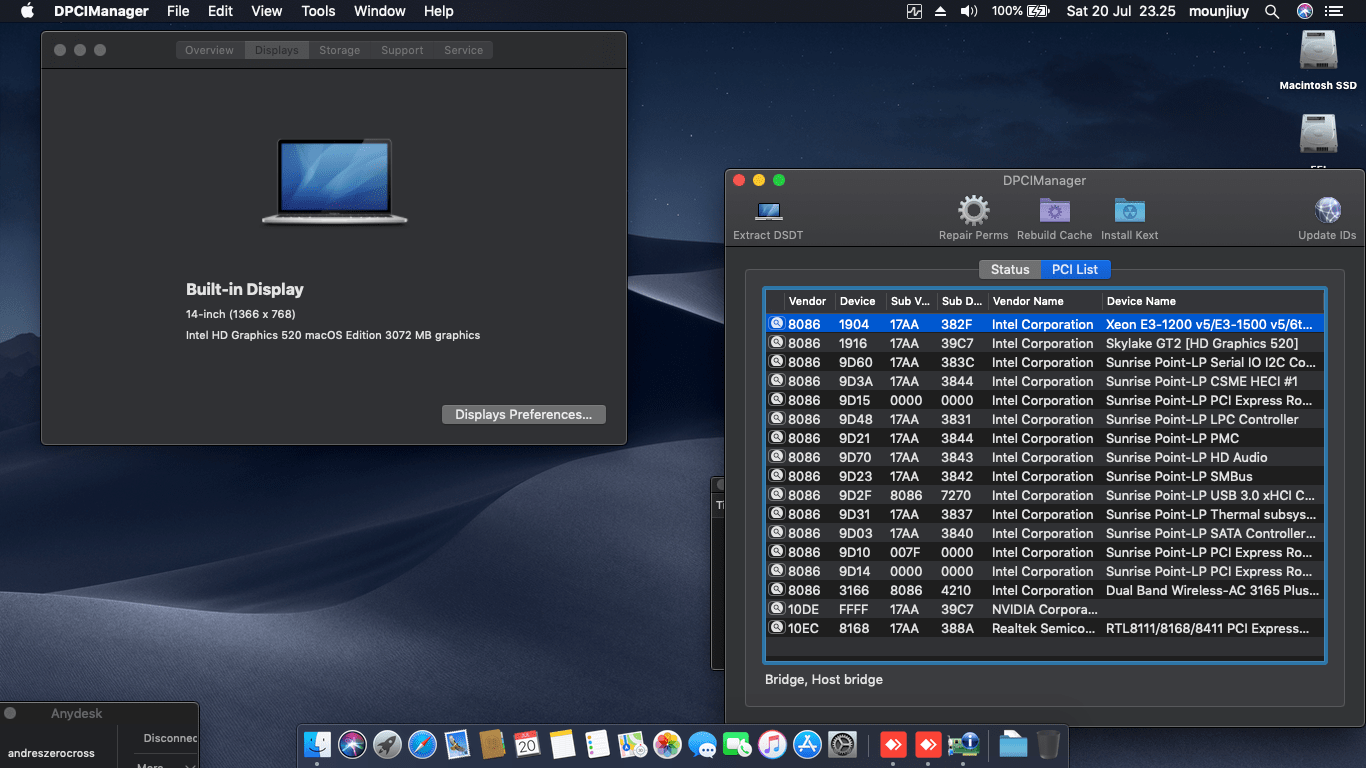1366x768 pixels.
Task: Click the DPCIManager icon in the Dock
Action: coord(963,744)
